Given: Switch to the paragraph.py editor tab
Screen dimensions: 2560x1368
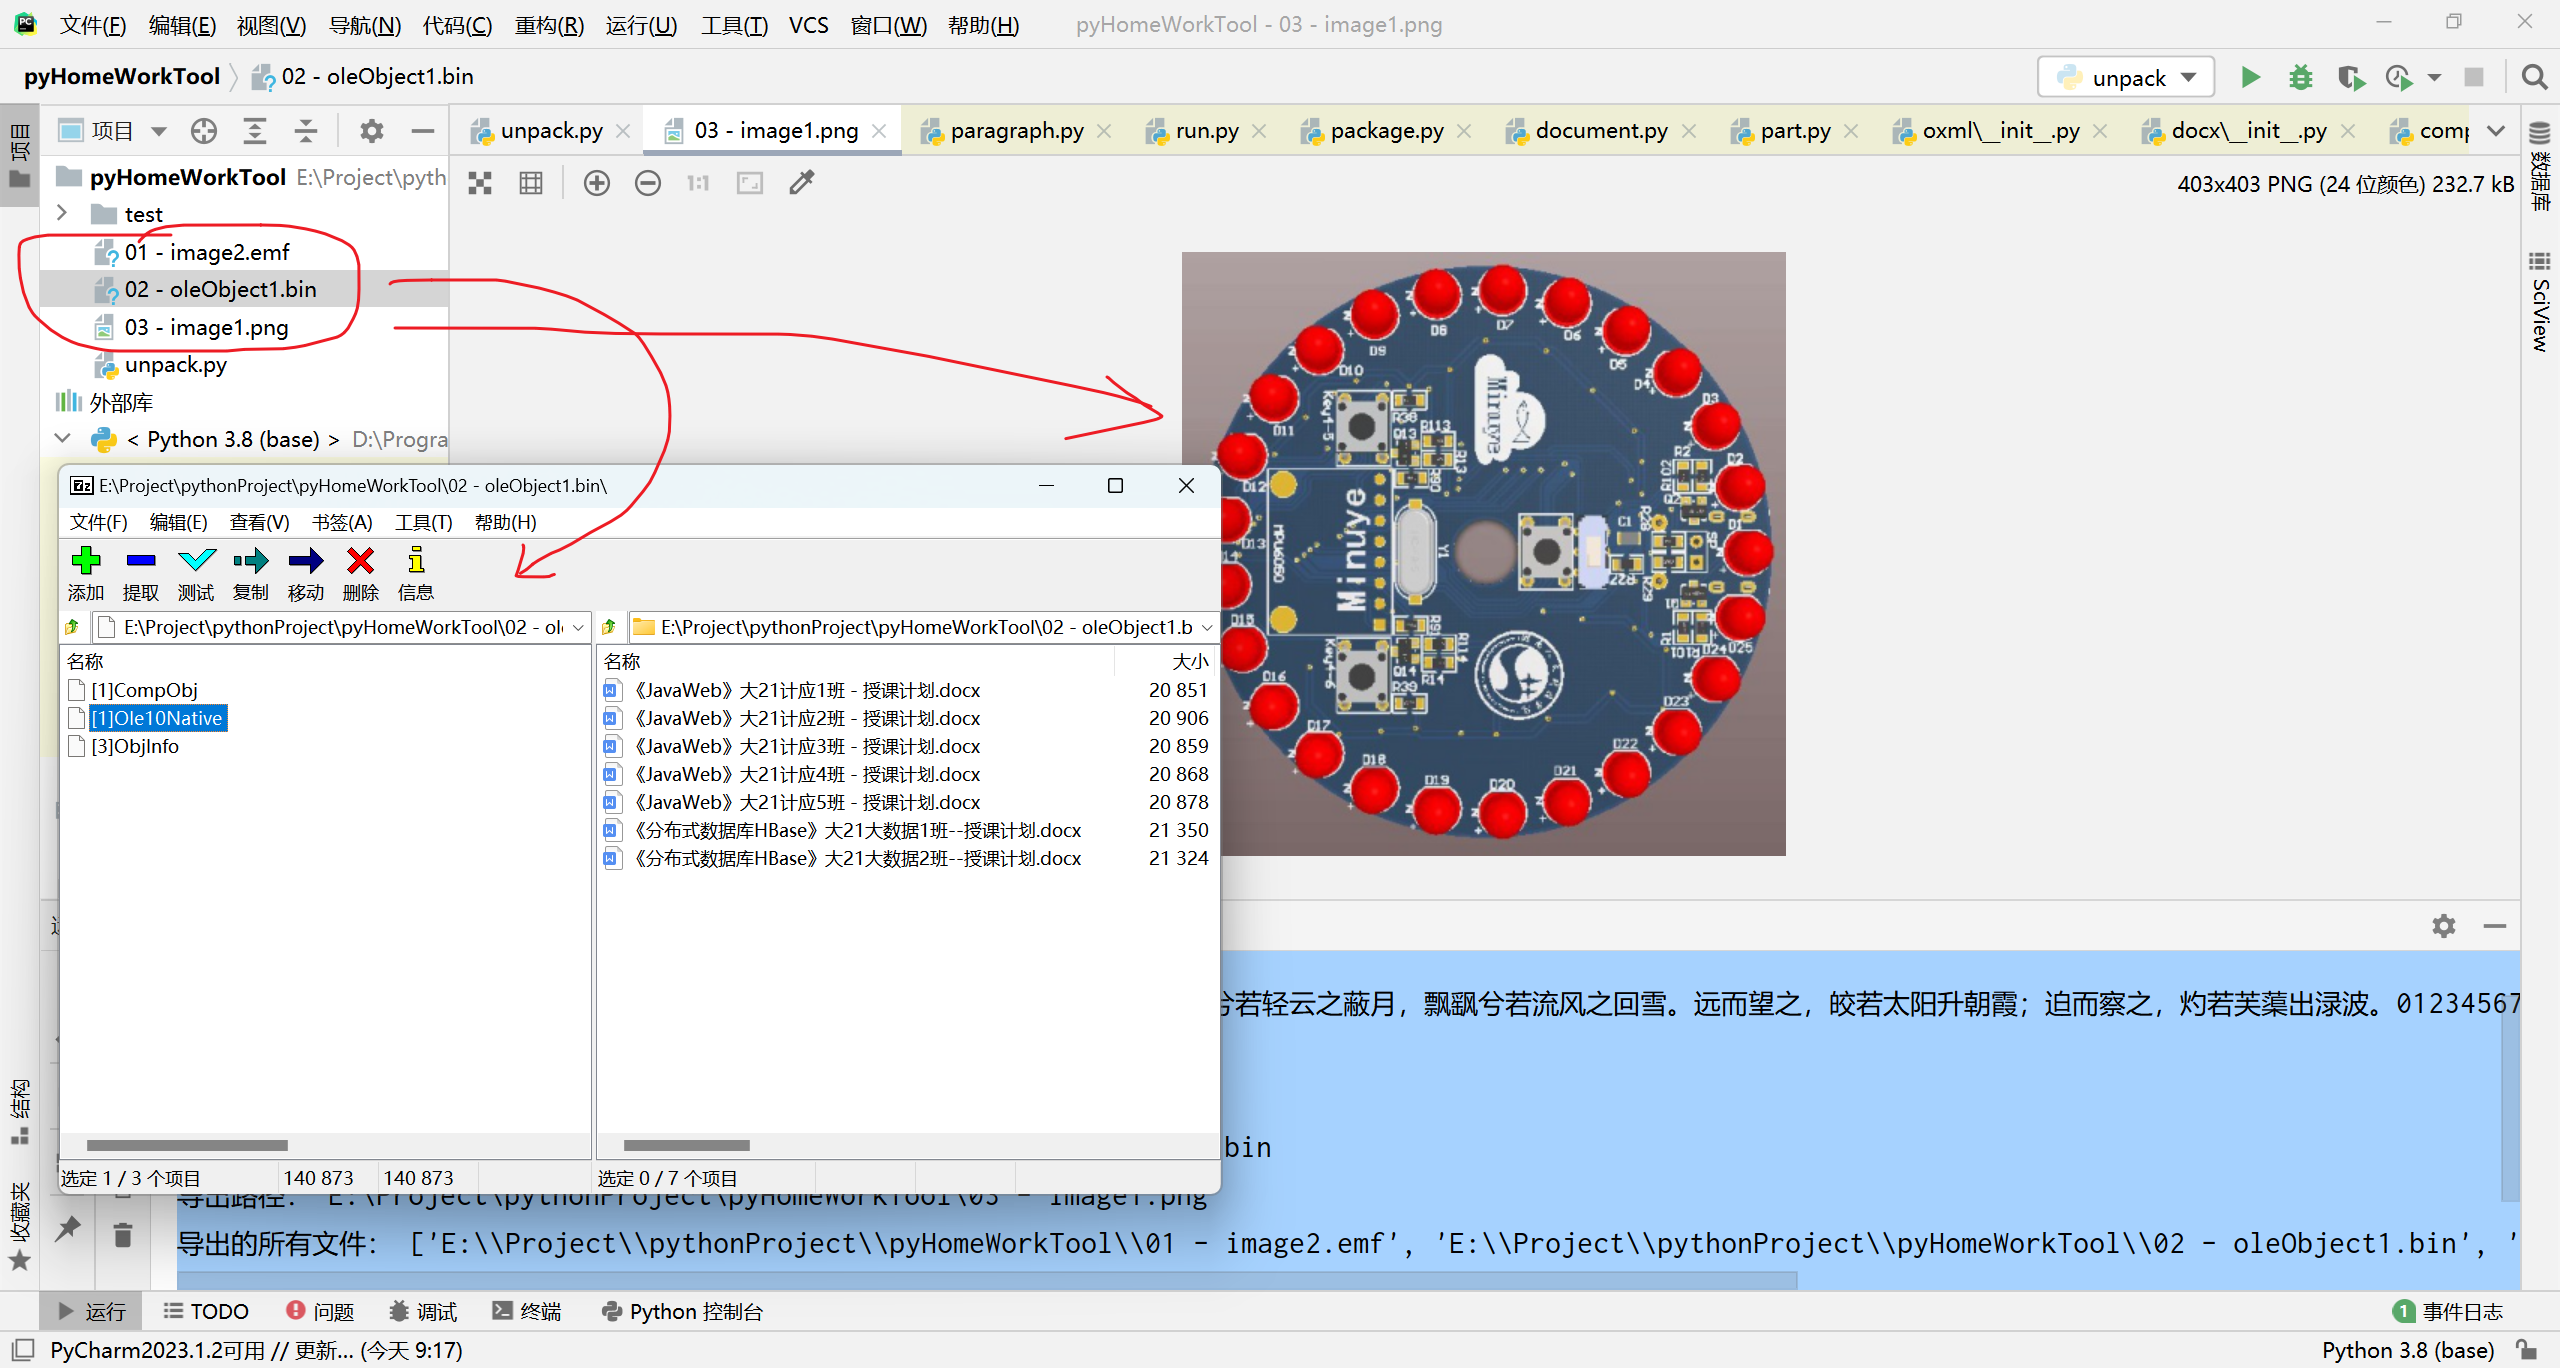Looking at the screenshot, I should 1016,131.
